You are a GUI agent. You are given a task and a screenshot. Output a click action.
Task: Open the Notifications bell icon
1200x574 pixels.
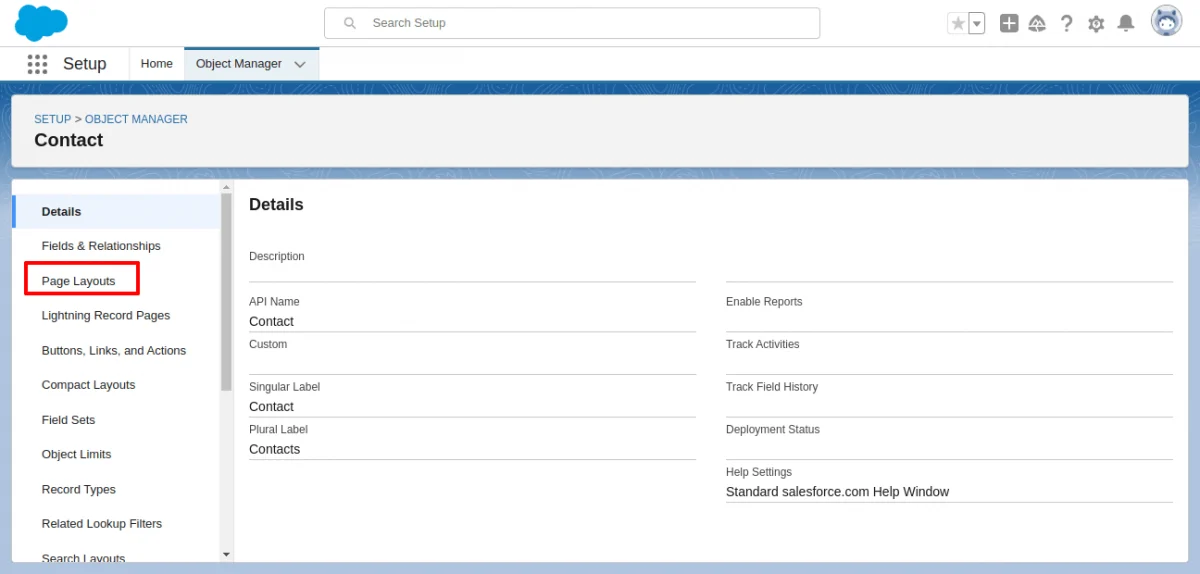tap(1126, 23)
